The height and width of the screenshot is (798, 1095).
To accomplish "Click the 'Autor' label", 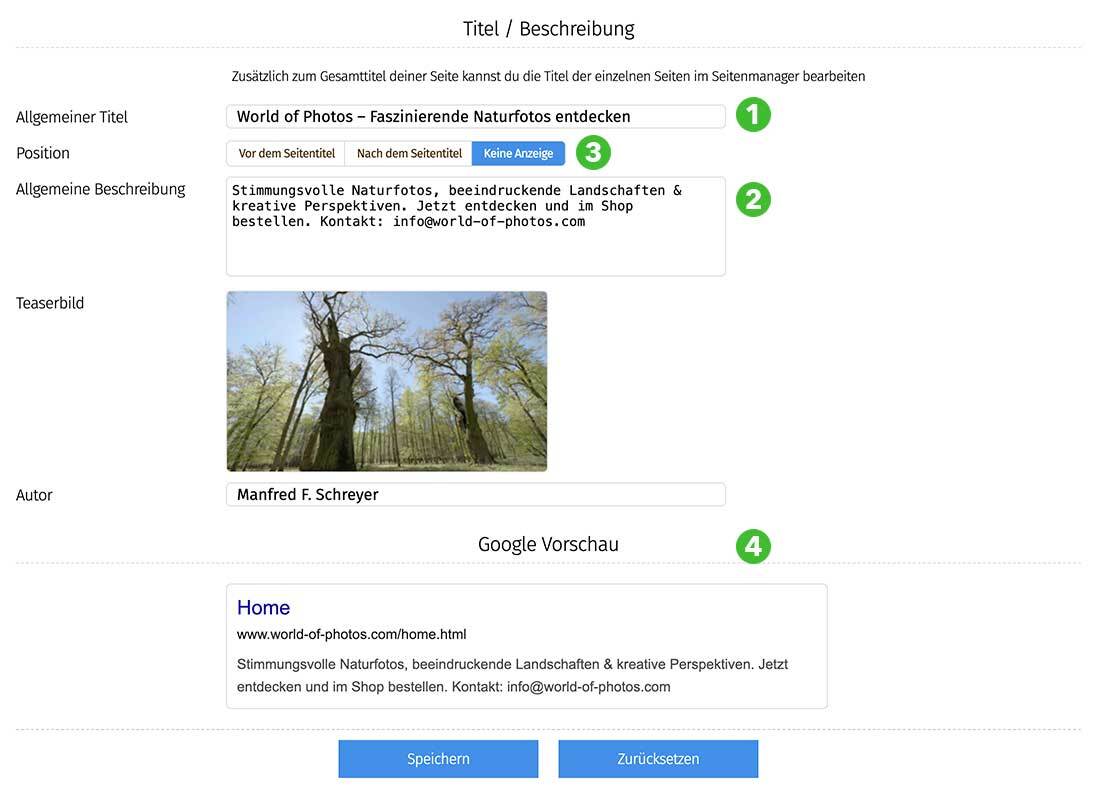I will (x=34, y=495).
